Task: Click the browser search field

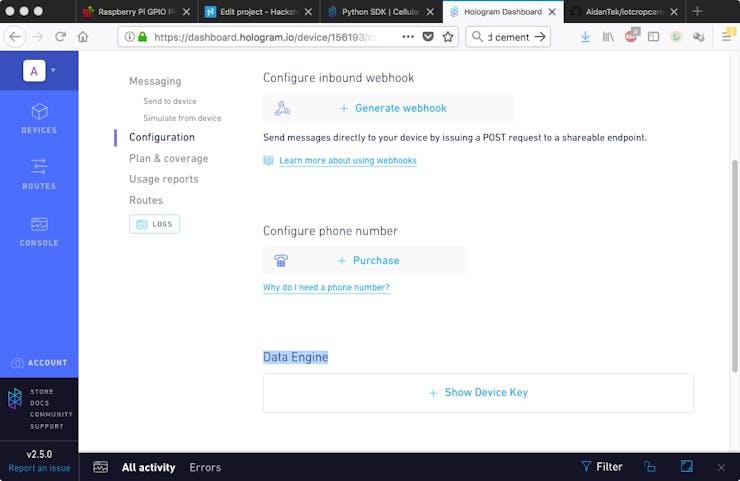Action: tap(508, 37)
